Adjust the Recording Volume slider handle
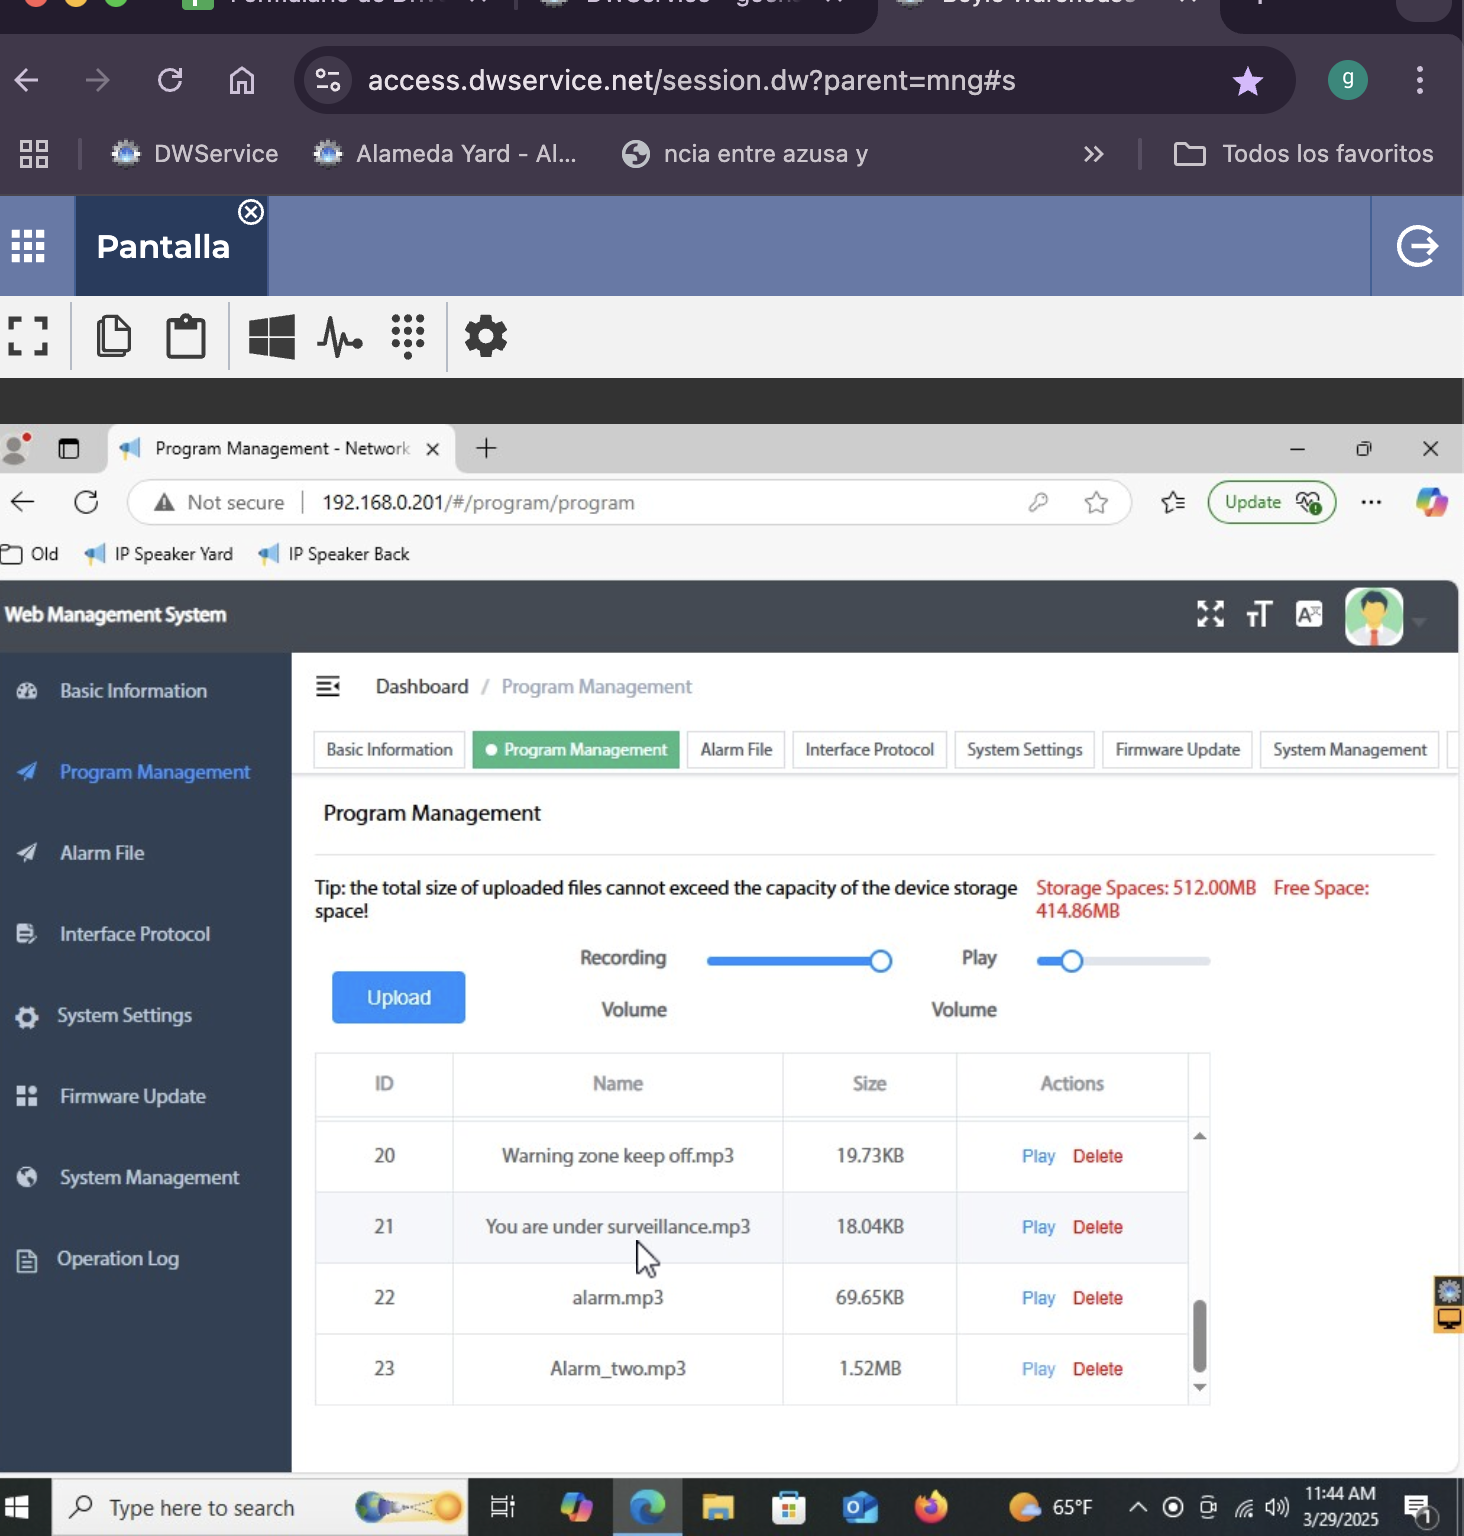This screenshot has width=1464, height=1536. click(881, 961)
